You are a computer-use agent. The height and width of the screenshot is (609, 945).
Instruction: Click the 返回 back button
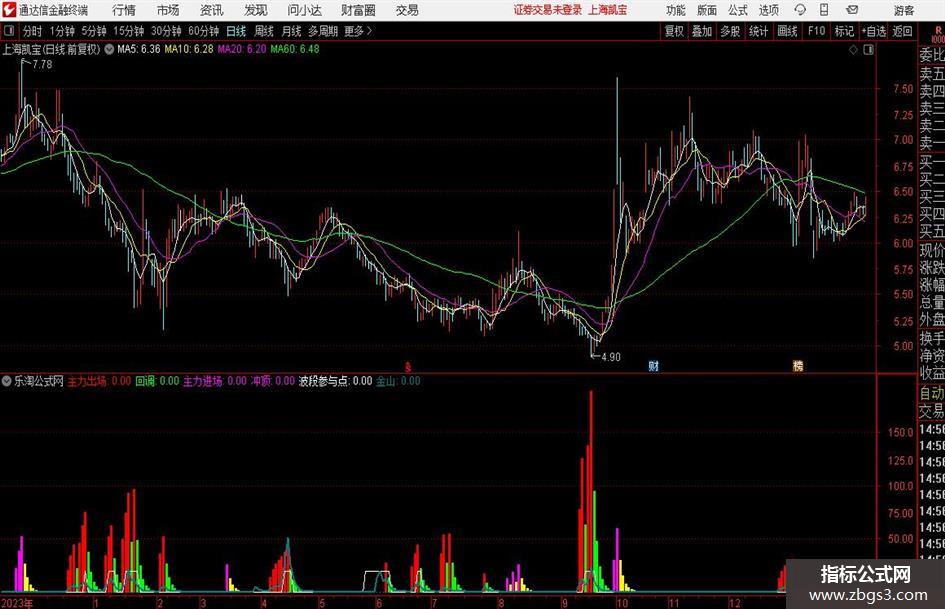pos(902,31)
